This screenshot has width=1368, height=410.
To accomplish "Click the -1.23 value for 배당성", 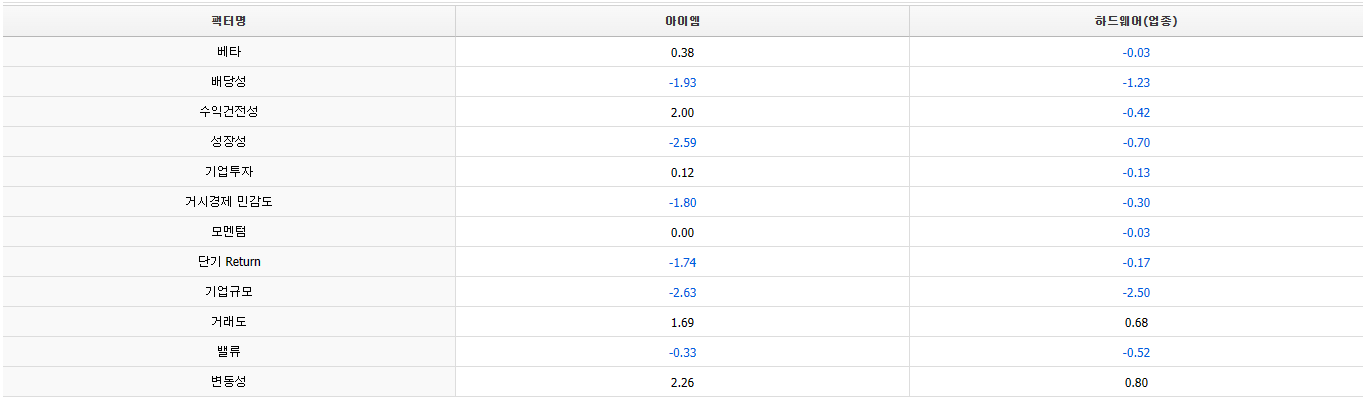I will (x=1136, y=82).
